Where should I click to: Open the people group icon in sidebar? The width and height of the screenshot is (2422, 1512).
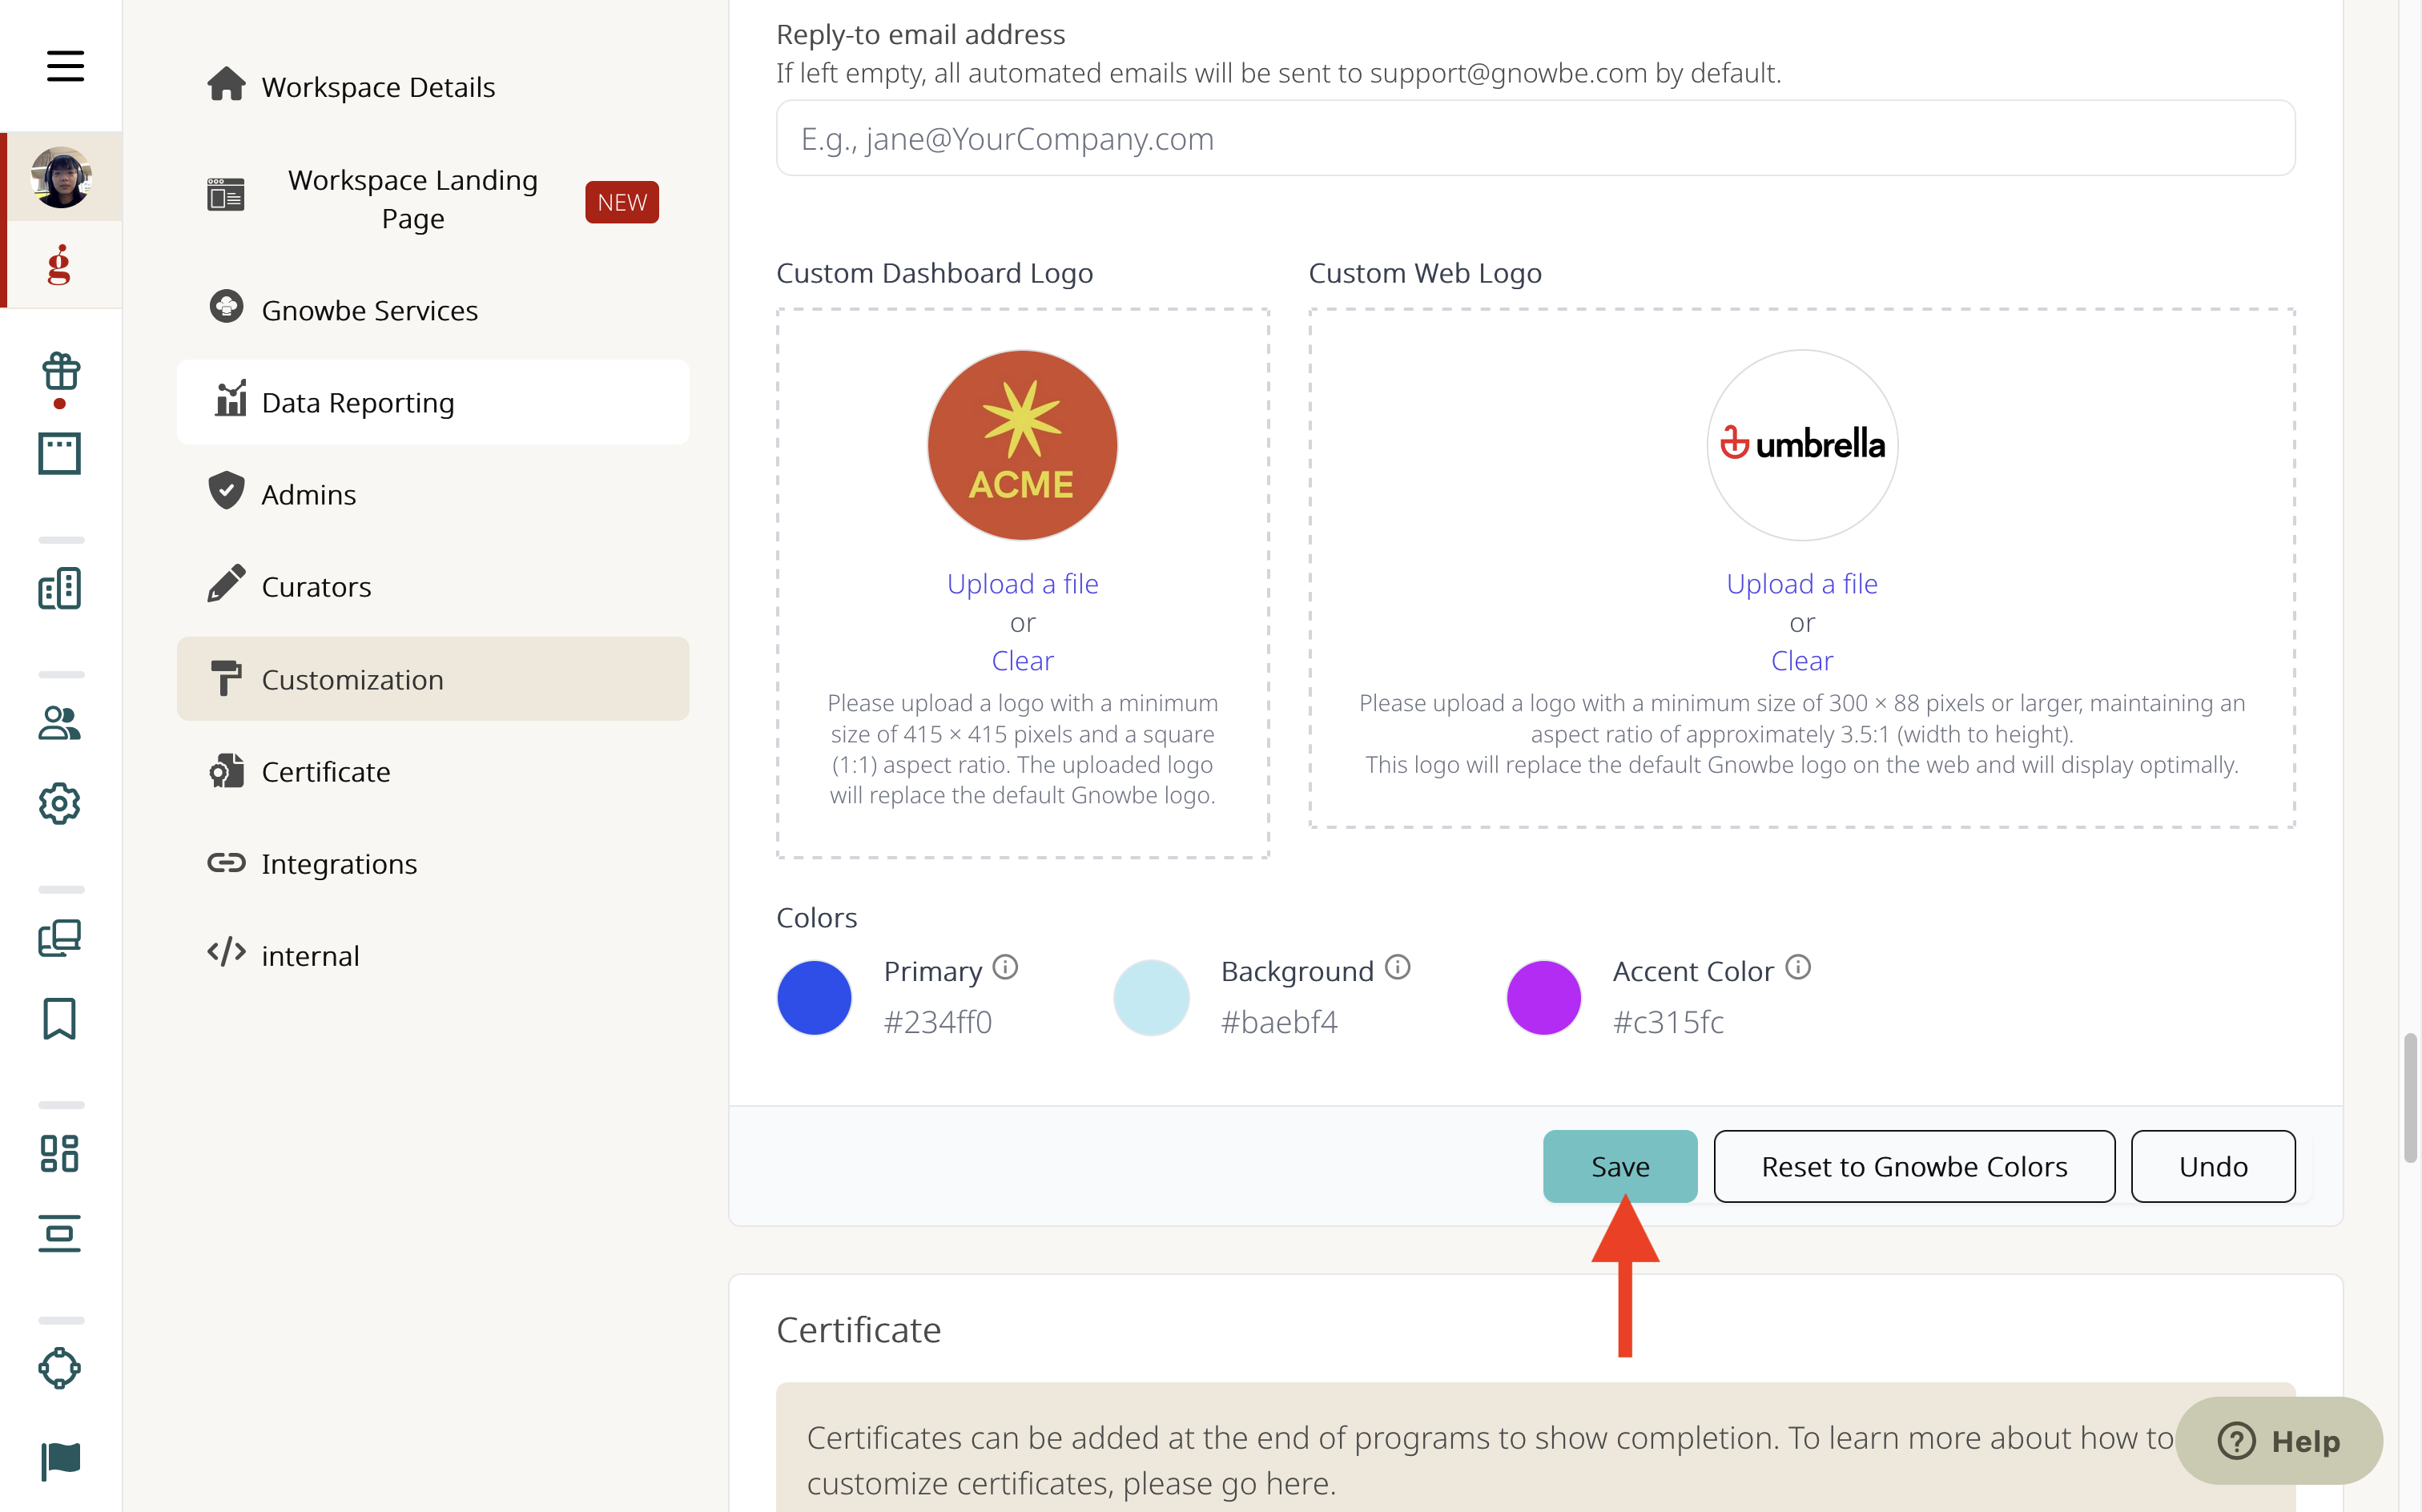[x=60, y=722]
